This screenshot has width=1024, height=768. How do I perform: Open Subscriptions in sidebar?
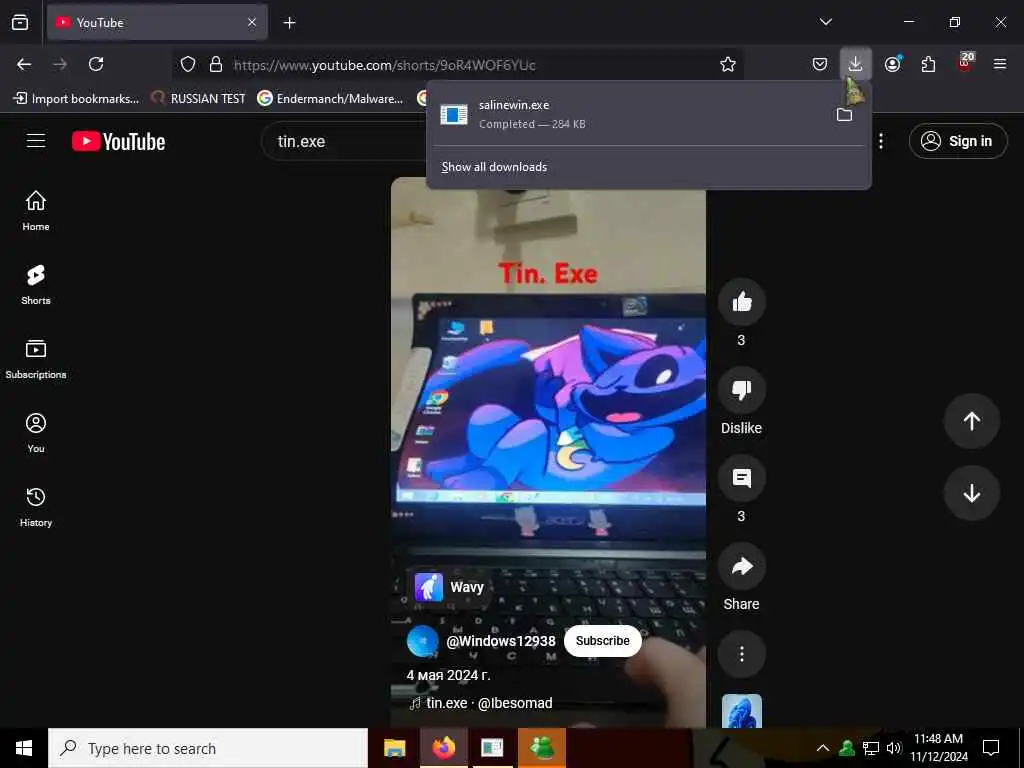(36, 359)
